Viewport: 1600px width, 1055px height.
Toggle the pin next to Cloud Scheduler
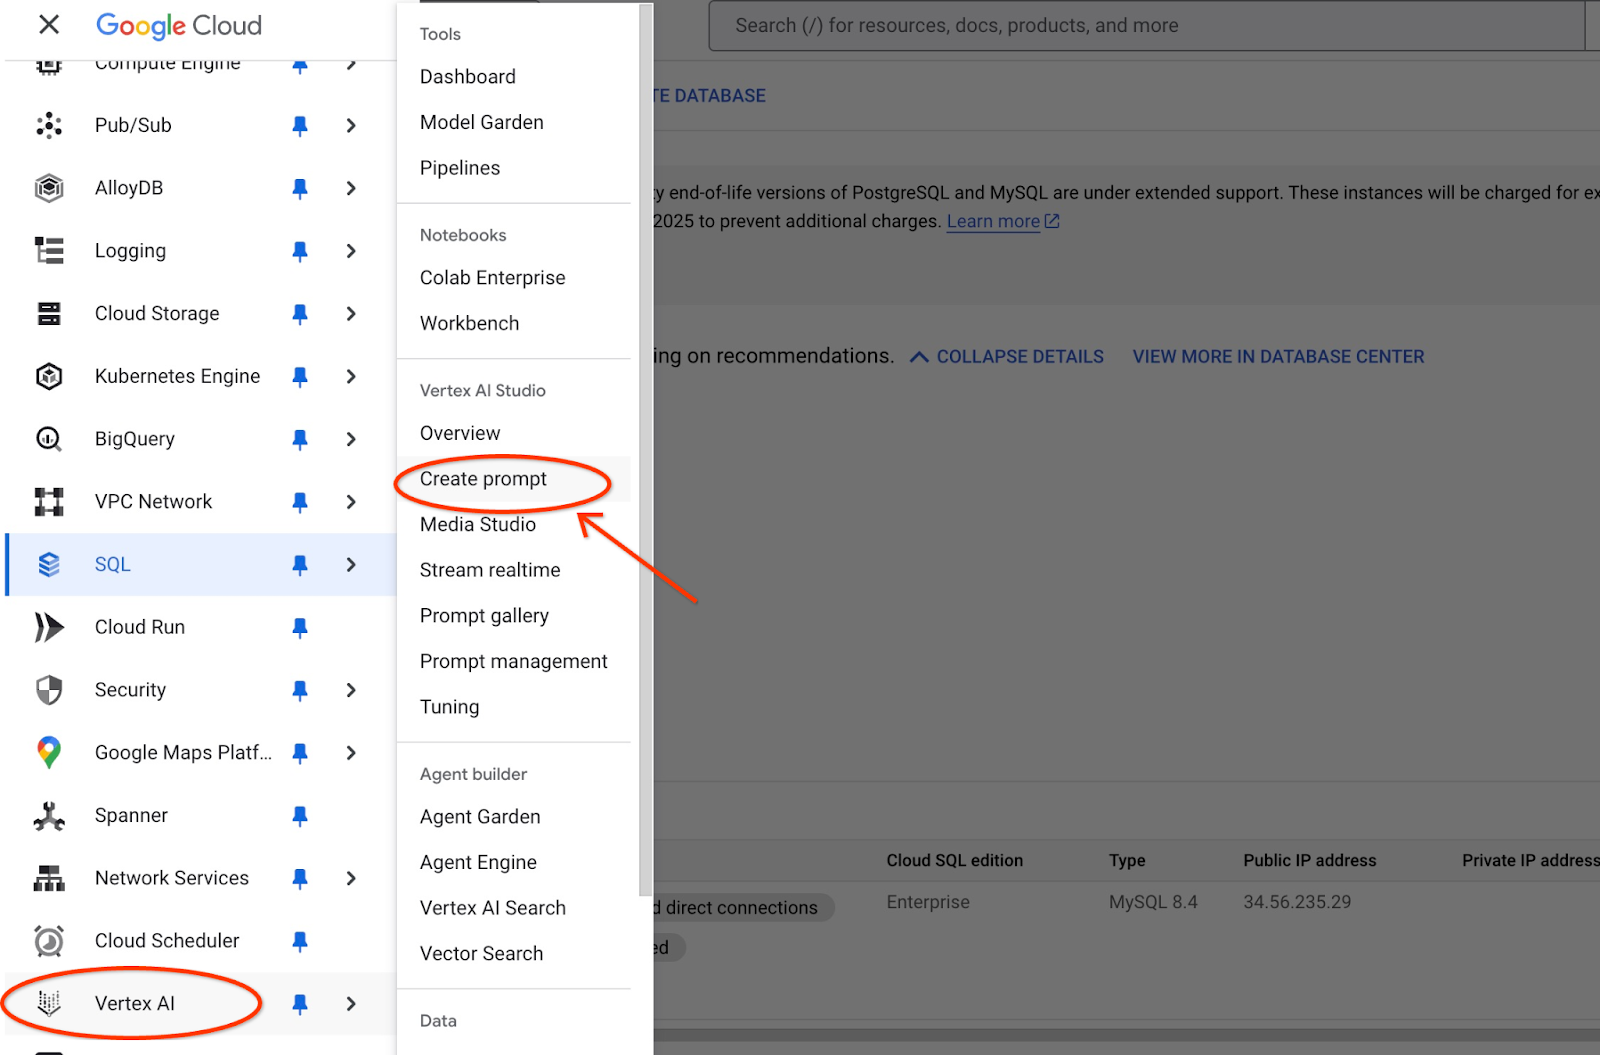[x=300, y=941]
